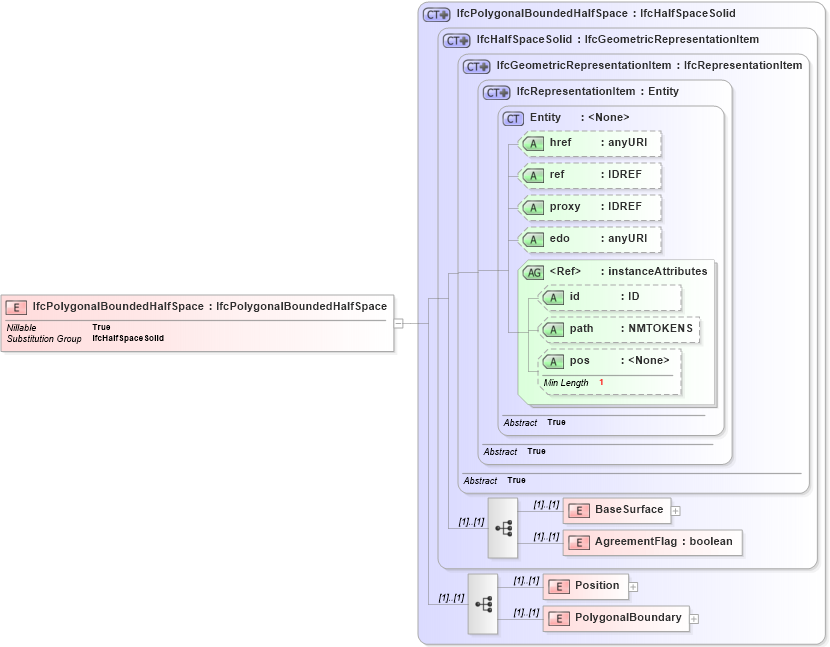Expand the PolygonalBoundary element via its plus box
The image size is (830, 647).
[692, 618]
